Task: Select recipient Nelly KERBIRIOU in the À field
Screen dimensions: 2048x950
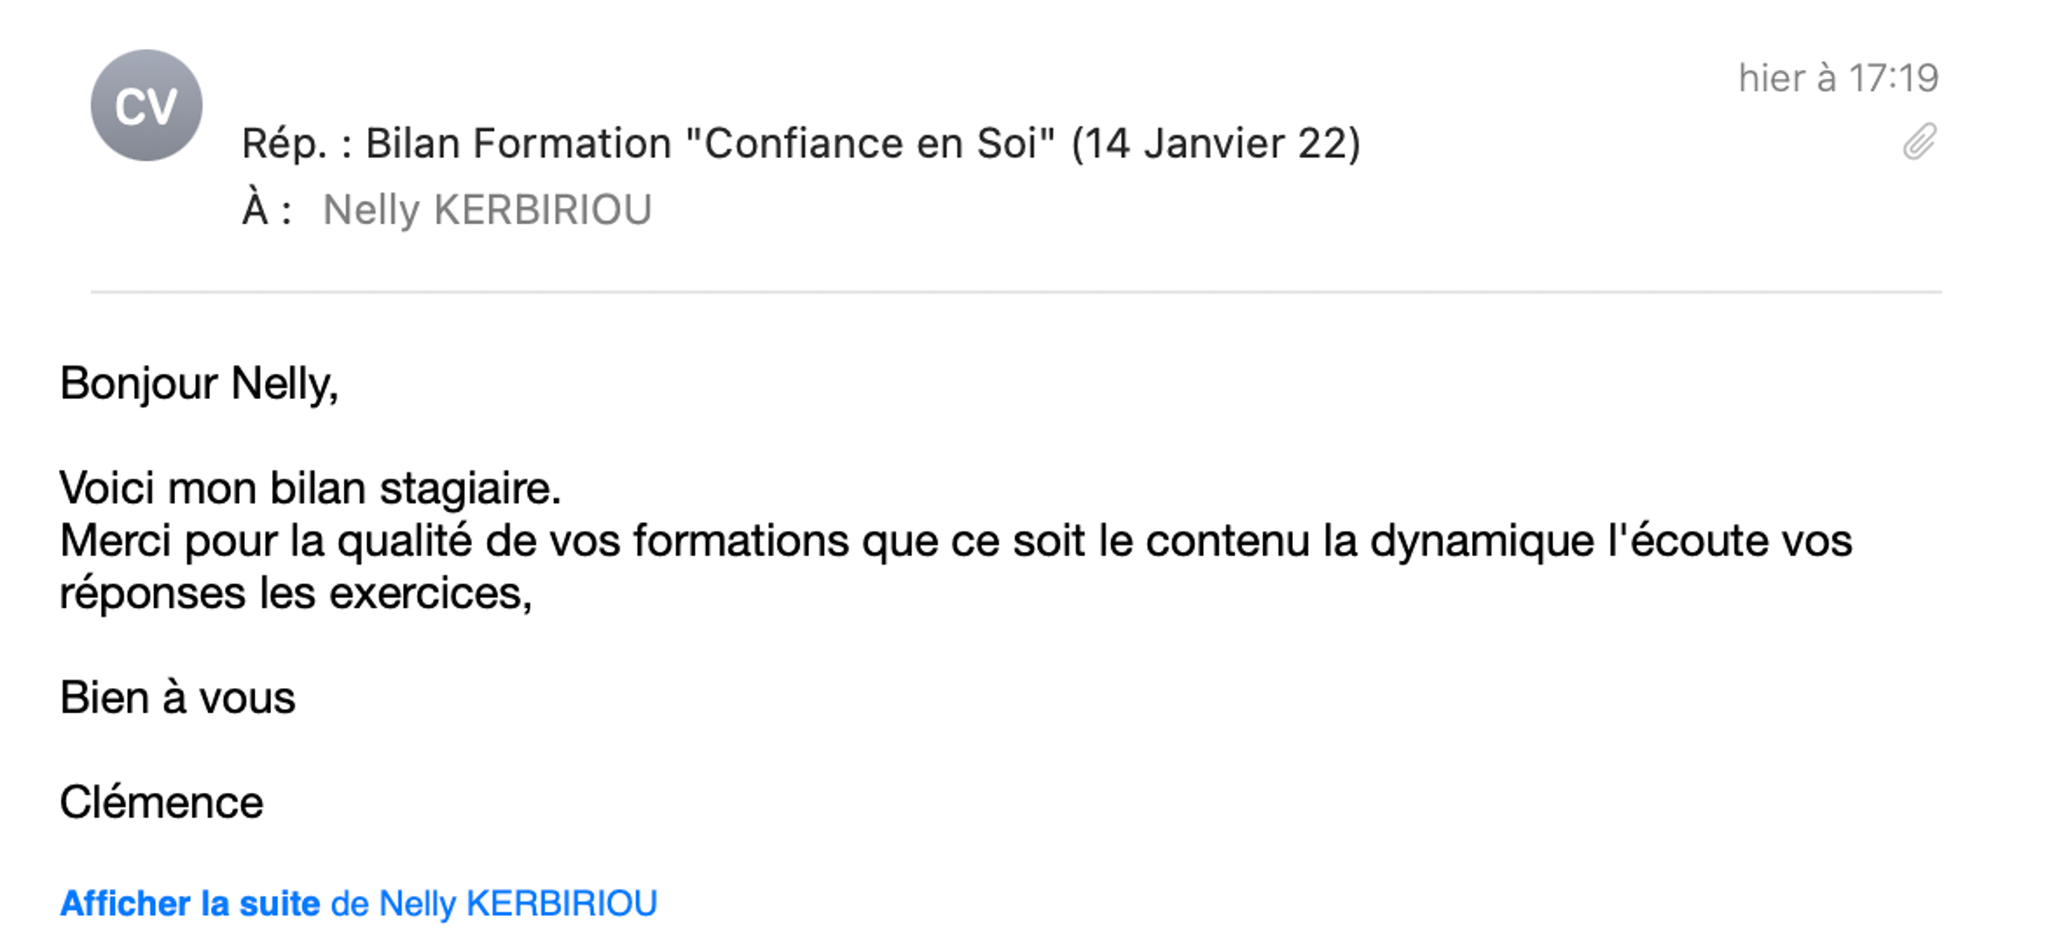Action: pos(487,210)
